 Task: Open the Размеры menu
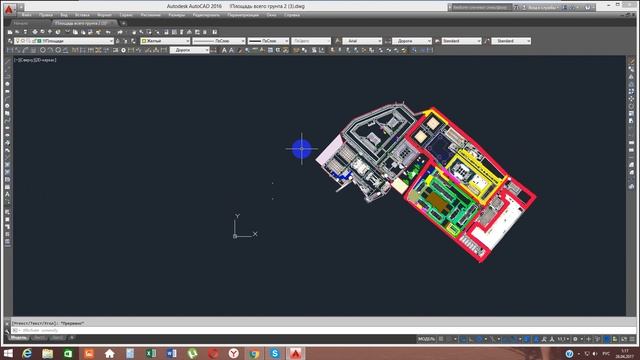click(x=177, y=15)
